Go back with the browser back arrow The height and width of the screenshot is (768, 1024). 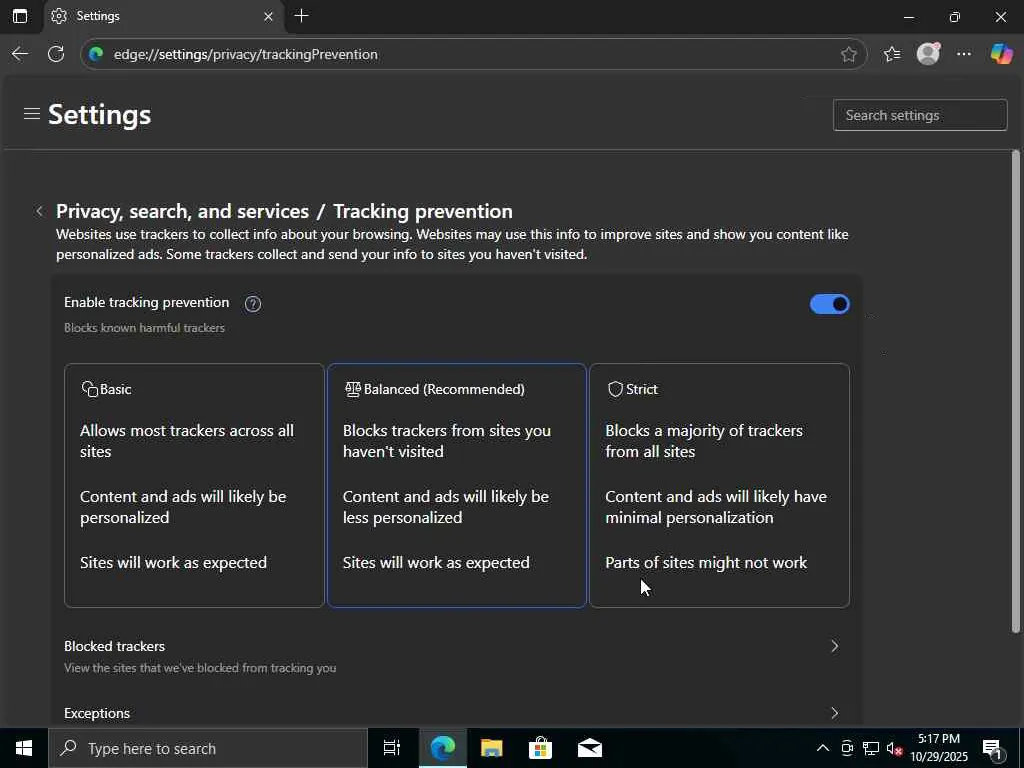(x=20, y=54)
